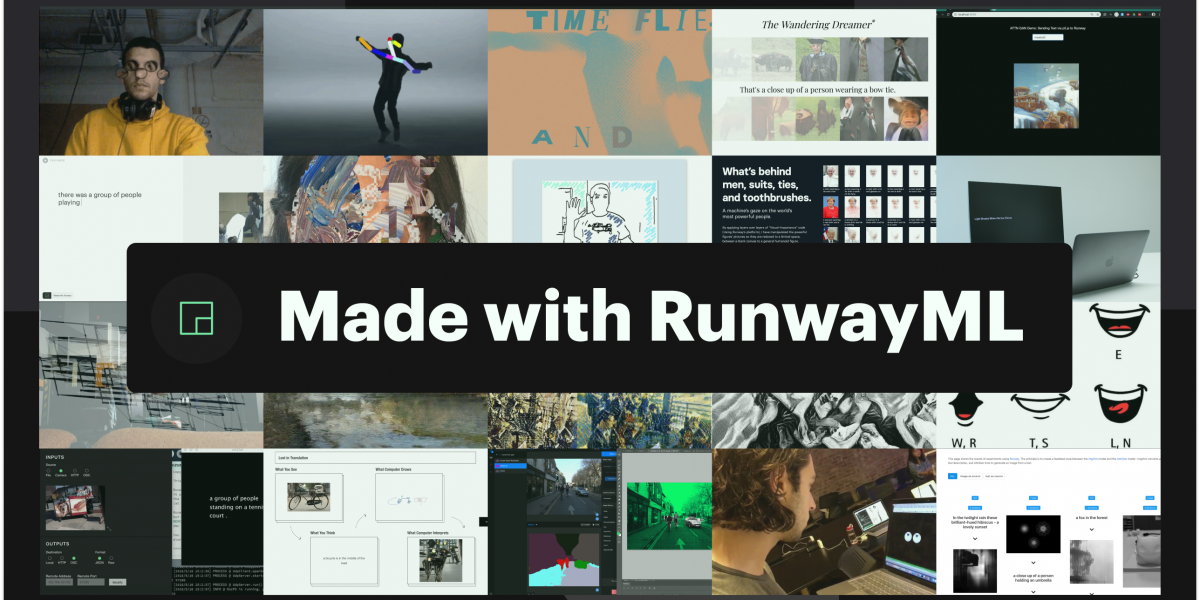
Task: Open the green segmentation street image
Action: 665,520
